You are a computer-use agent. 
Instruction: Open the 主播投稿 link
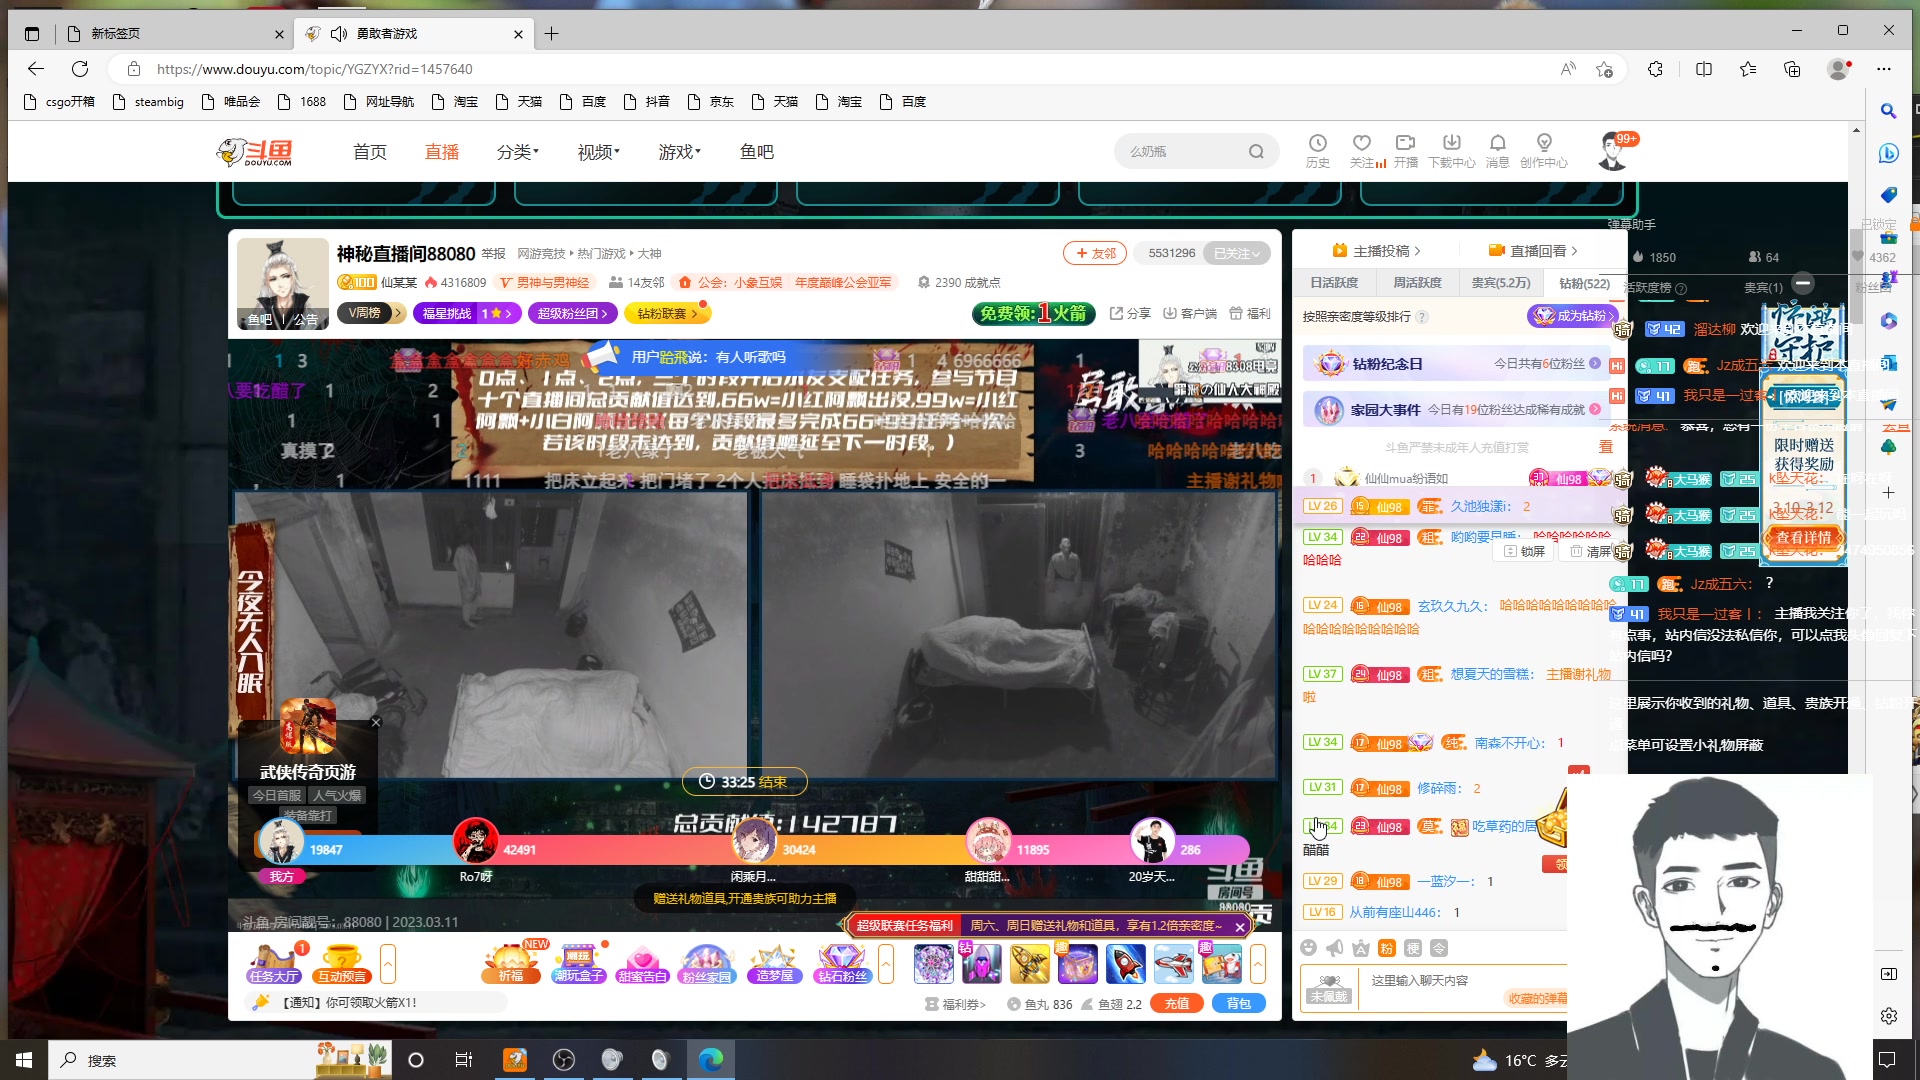pyautogui.click(x=1376, y=251)
